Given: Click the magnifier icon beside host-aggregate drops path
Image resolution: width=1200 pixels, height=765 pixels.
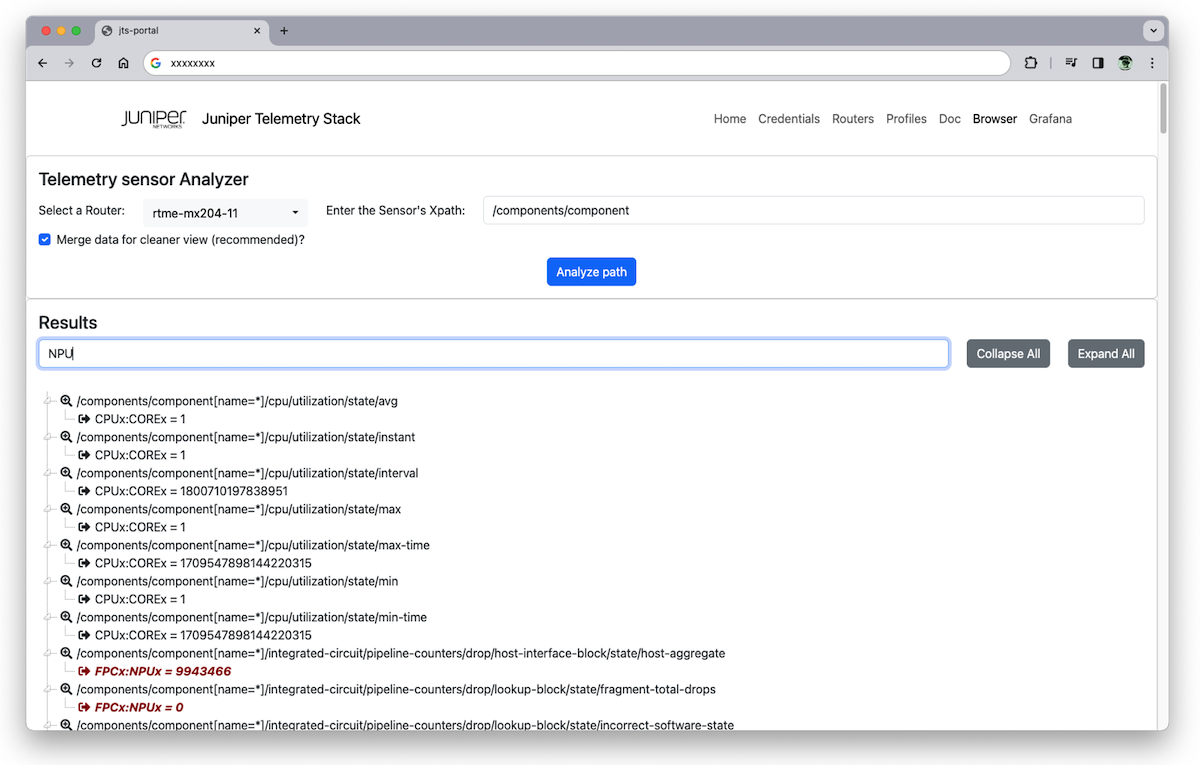Looking at the screenshot, I should (x=65, y=653).
